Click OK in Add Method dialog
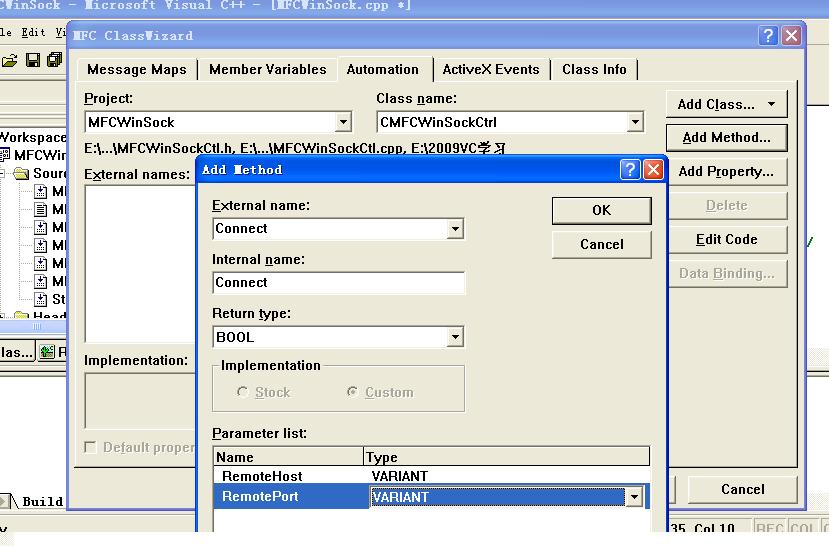Viewport: 829px width, 546px height. point(602,210)
